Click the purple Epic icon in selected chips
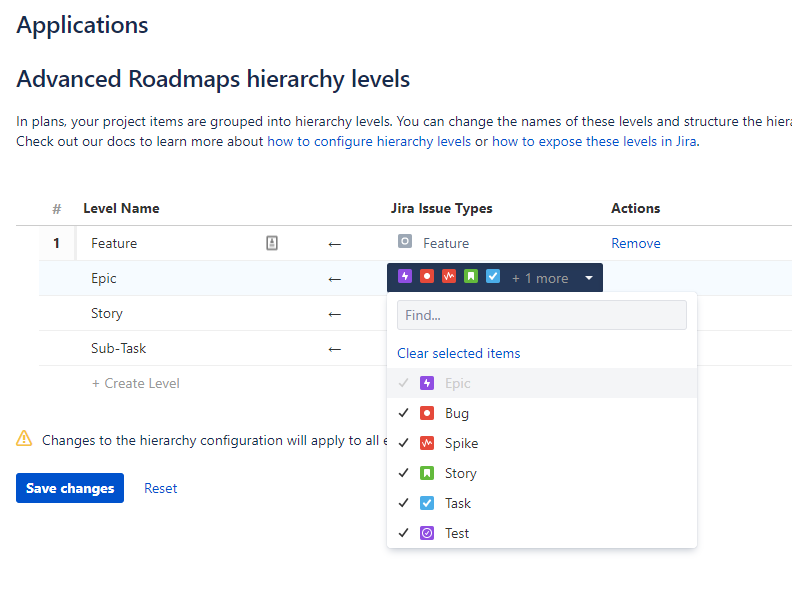 pyautogui.click(x=405, y=276)
